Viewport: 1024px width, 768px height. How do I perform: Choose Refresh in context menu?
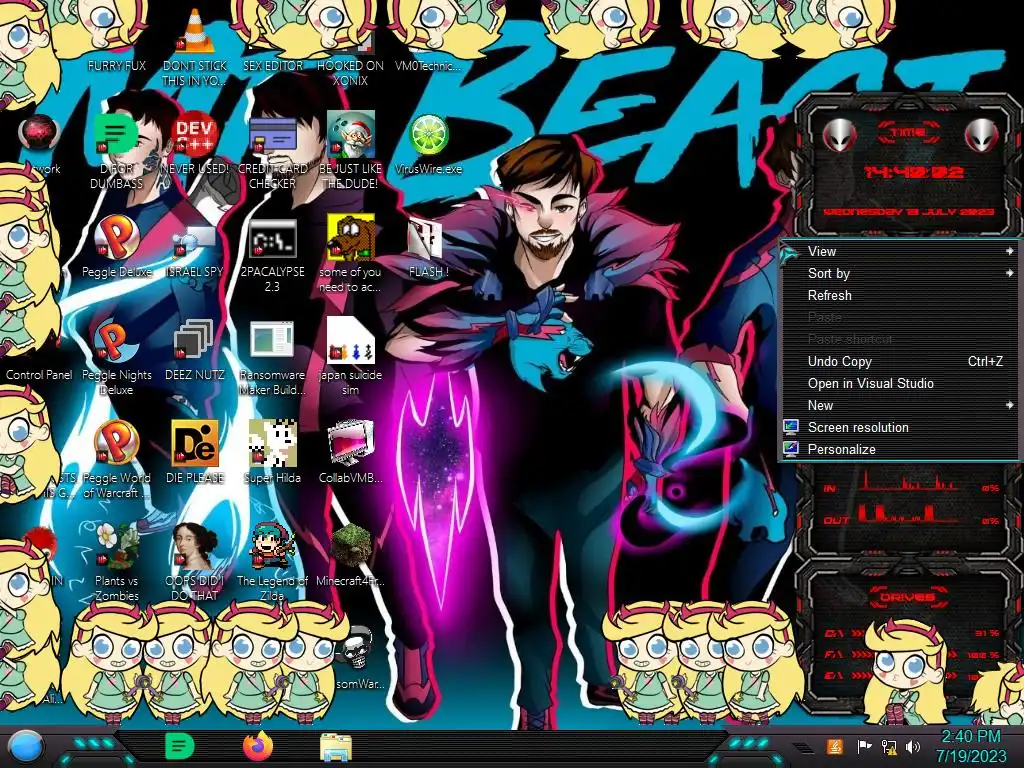[x=900, y=295]
